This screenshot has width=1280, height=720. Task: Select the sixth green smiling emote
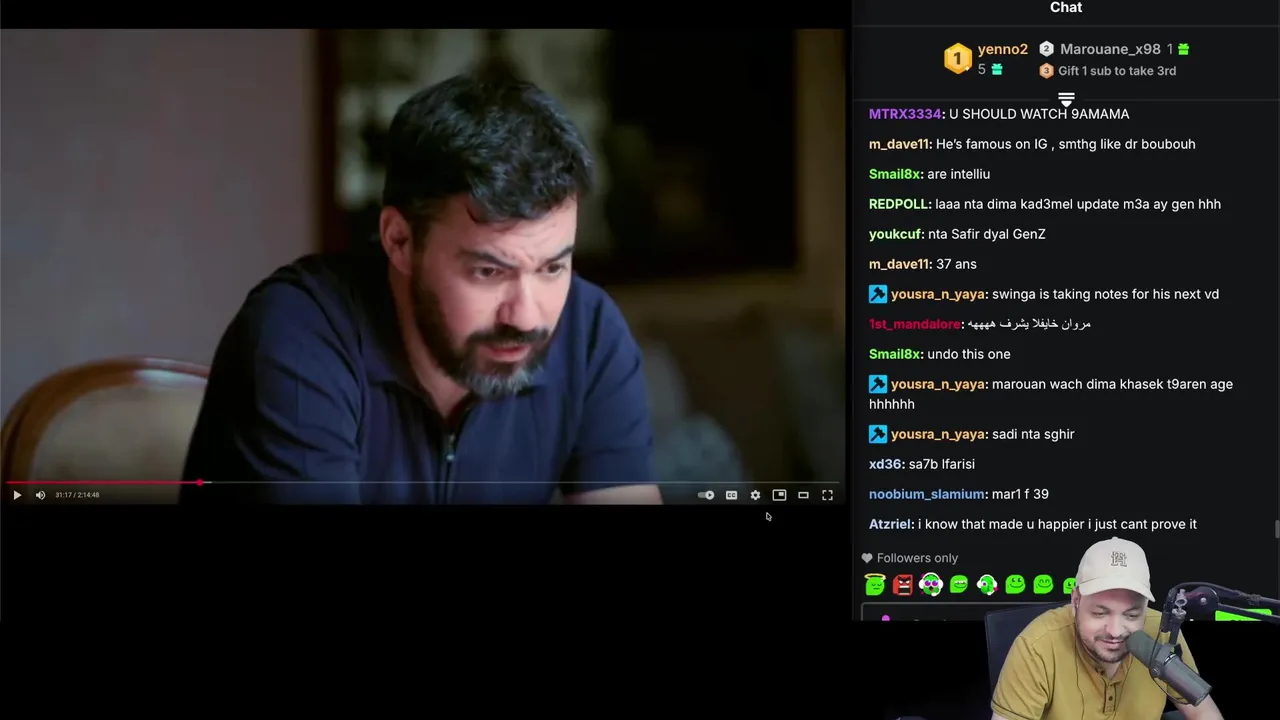[1015, 584]
